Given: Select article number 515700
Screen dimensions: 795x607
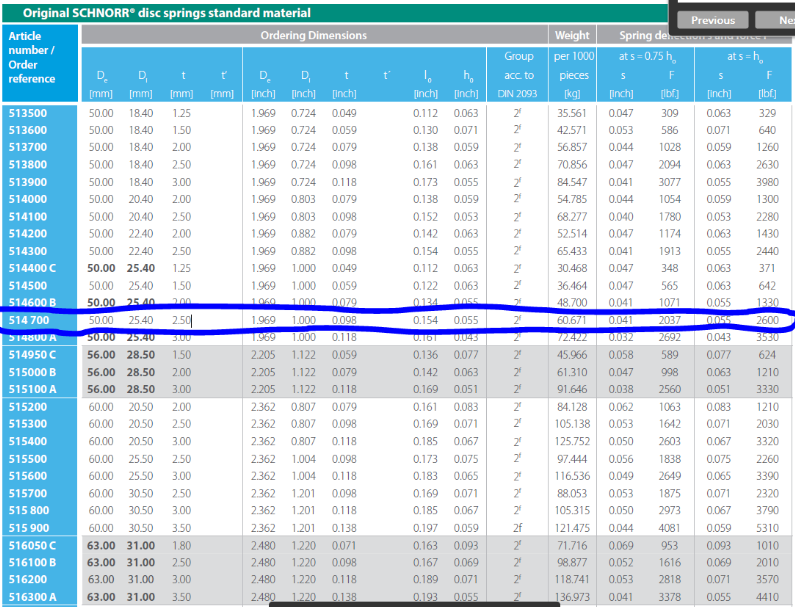Looking at the screenshot, I should click(28, 493).
